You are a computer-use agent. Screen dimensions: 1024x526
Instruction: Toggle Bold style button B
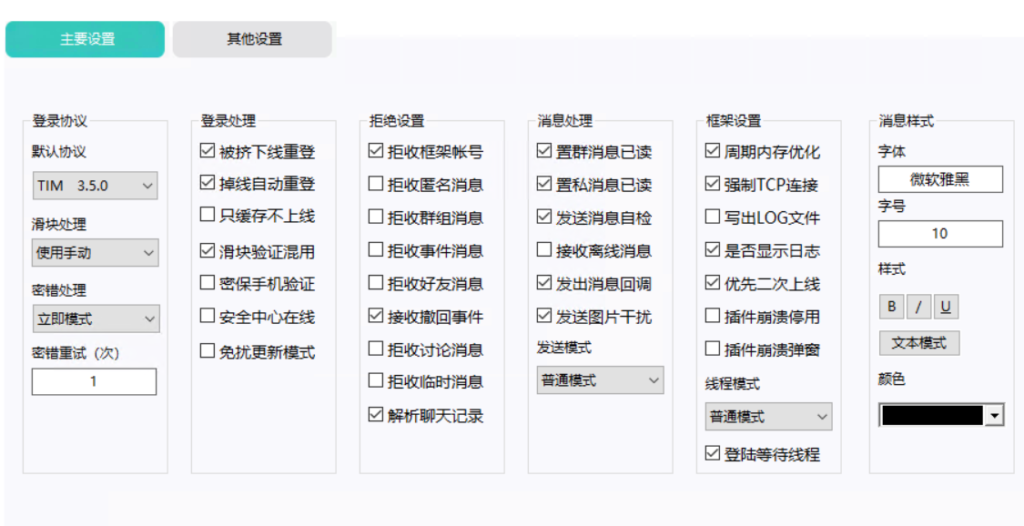coord(891,307)
